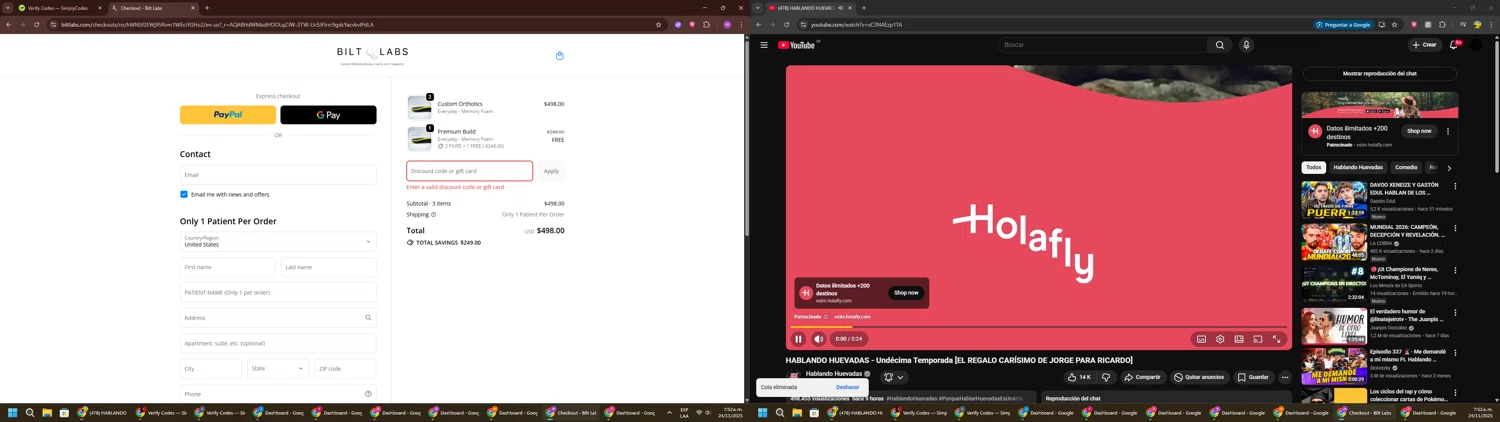Image resolution: width=1500 pixels, height=422 pixels.
Task: Click Deshacer in Cola eliminada toast
Action: tap(847, 387)
